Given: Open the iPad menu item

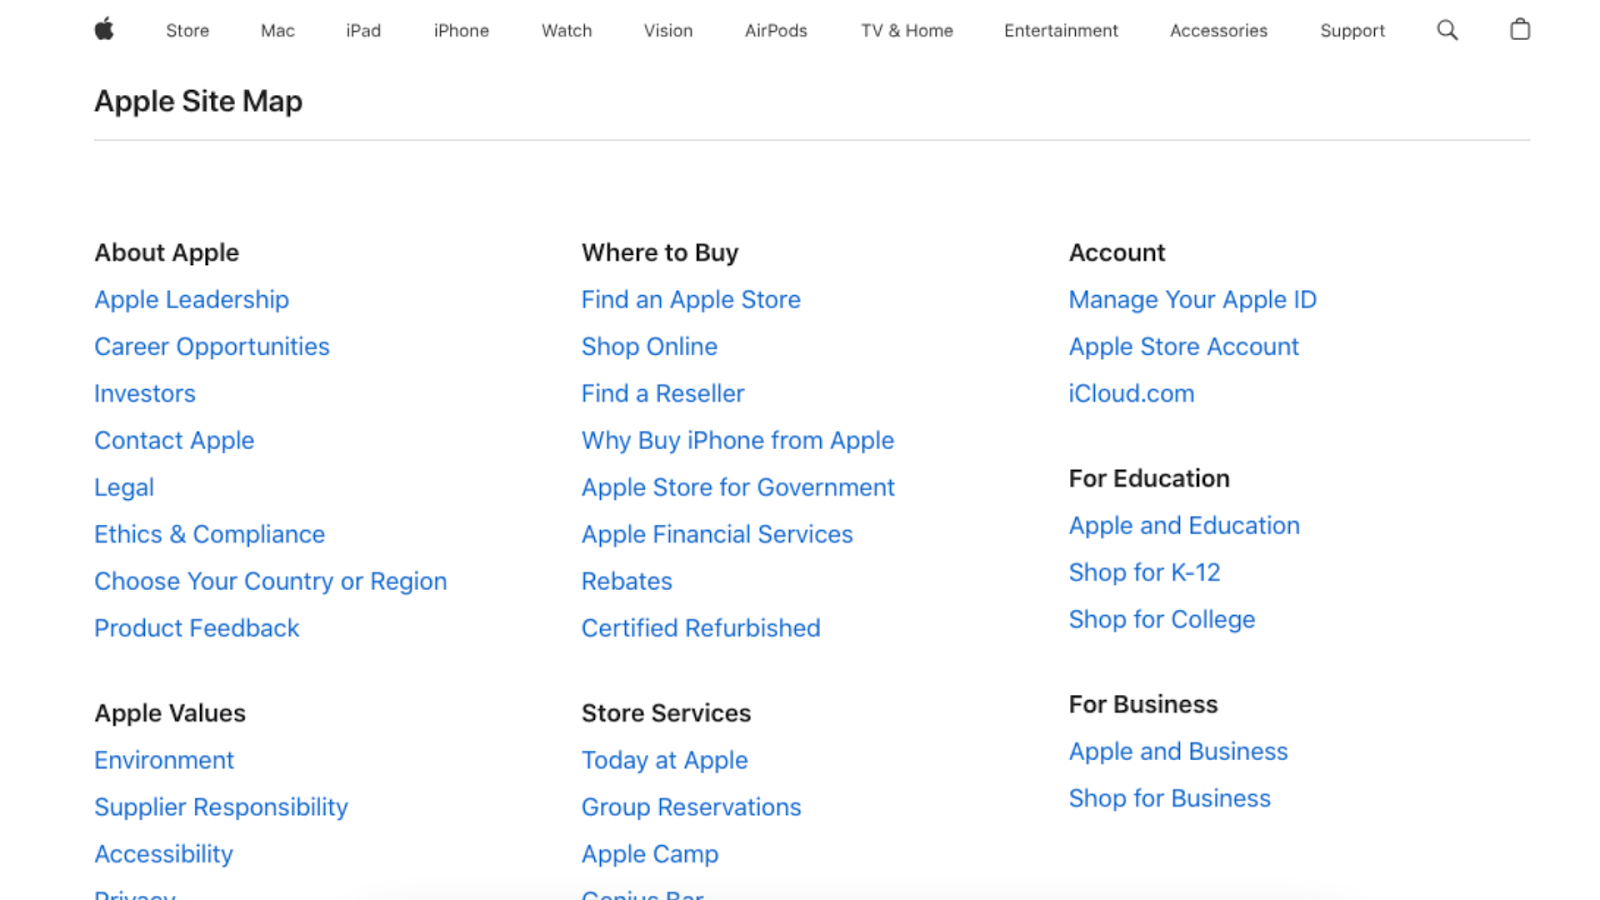Looking at the screenshot, I should [363, 31].
